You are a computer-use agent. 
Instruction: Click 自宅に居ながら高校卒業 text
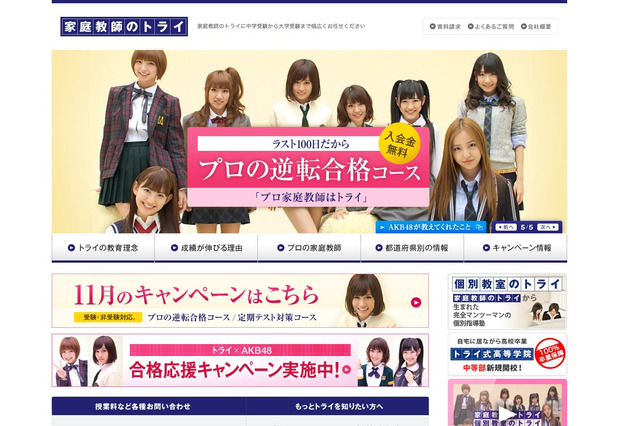pyautogui.click(x=492, y=342)
